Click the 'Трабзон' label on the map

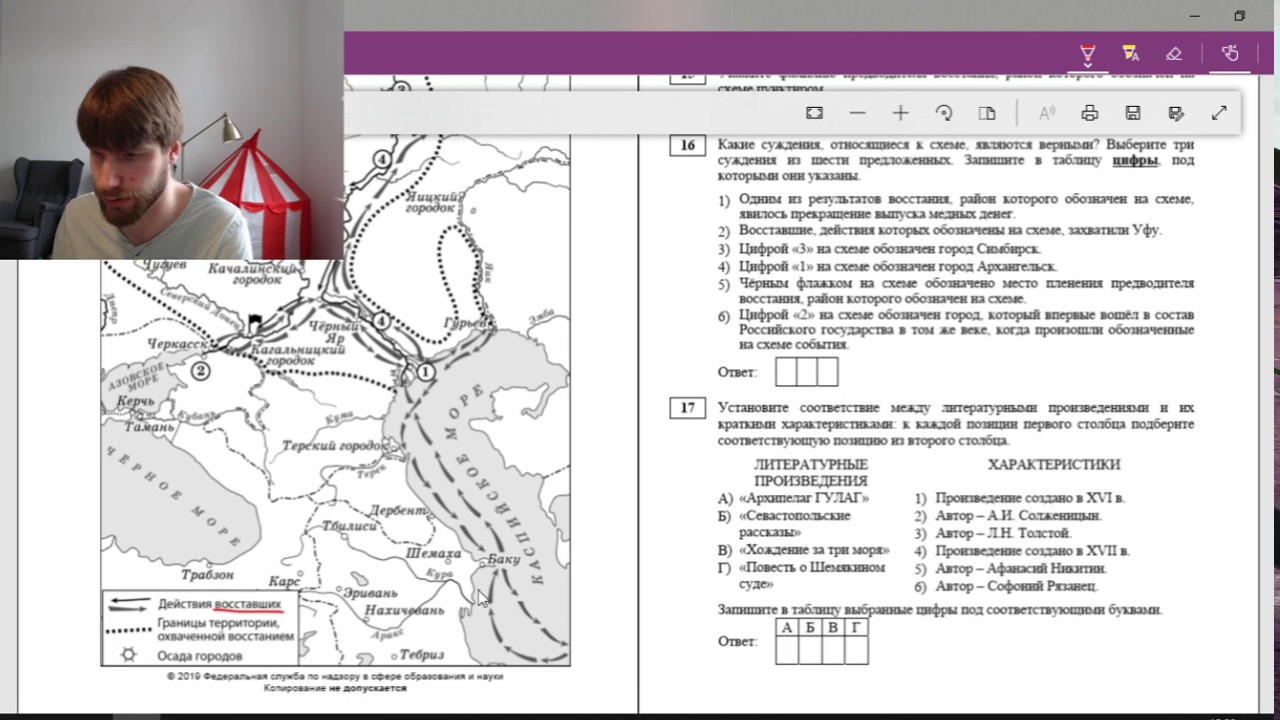click(x=208, y=575)
